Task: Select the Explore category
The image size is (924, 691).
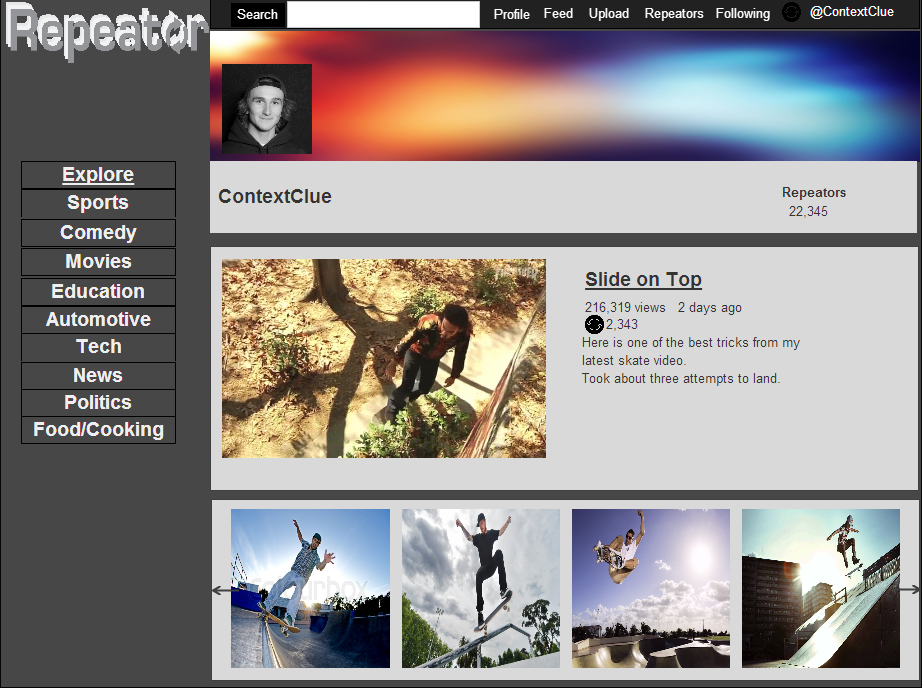Action: pos(98,175)
